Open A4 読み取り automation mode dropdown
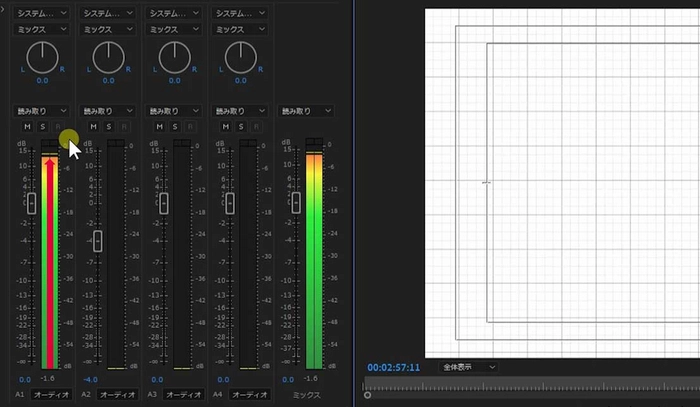This screenshot has width=700, height=407. coord(240,111)
